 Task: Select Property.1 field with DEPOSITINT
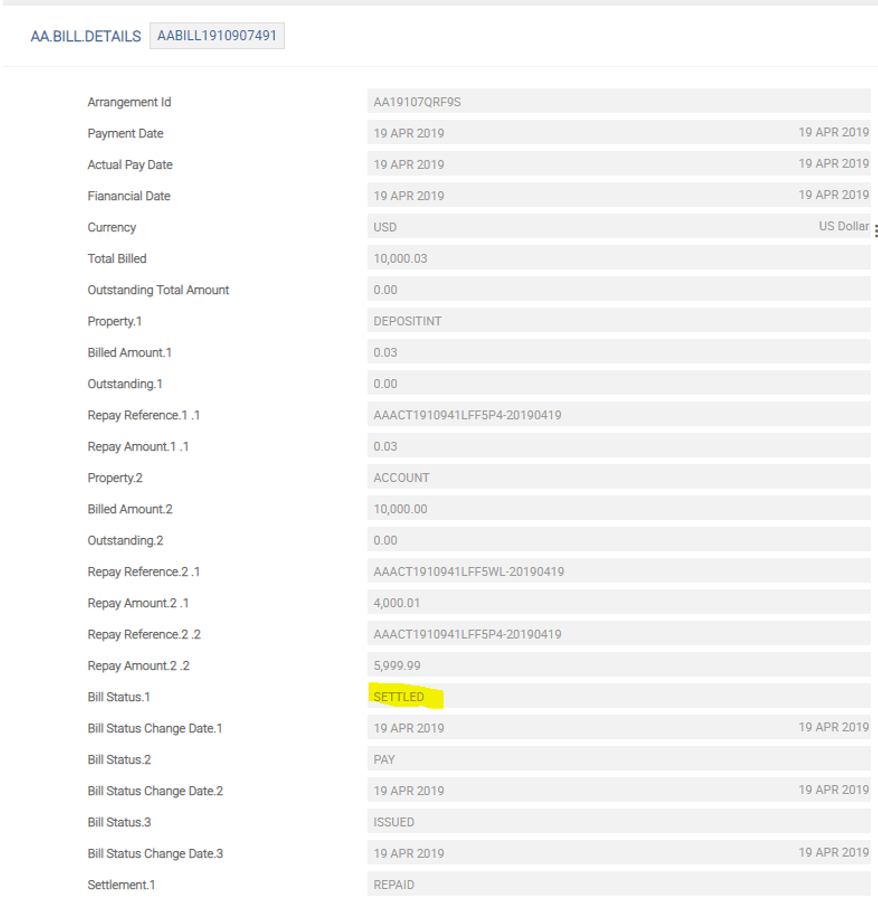pyautogui.click(x=618, y=321)
